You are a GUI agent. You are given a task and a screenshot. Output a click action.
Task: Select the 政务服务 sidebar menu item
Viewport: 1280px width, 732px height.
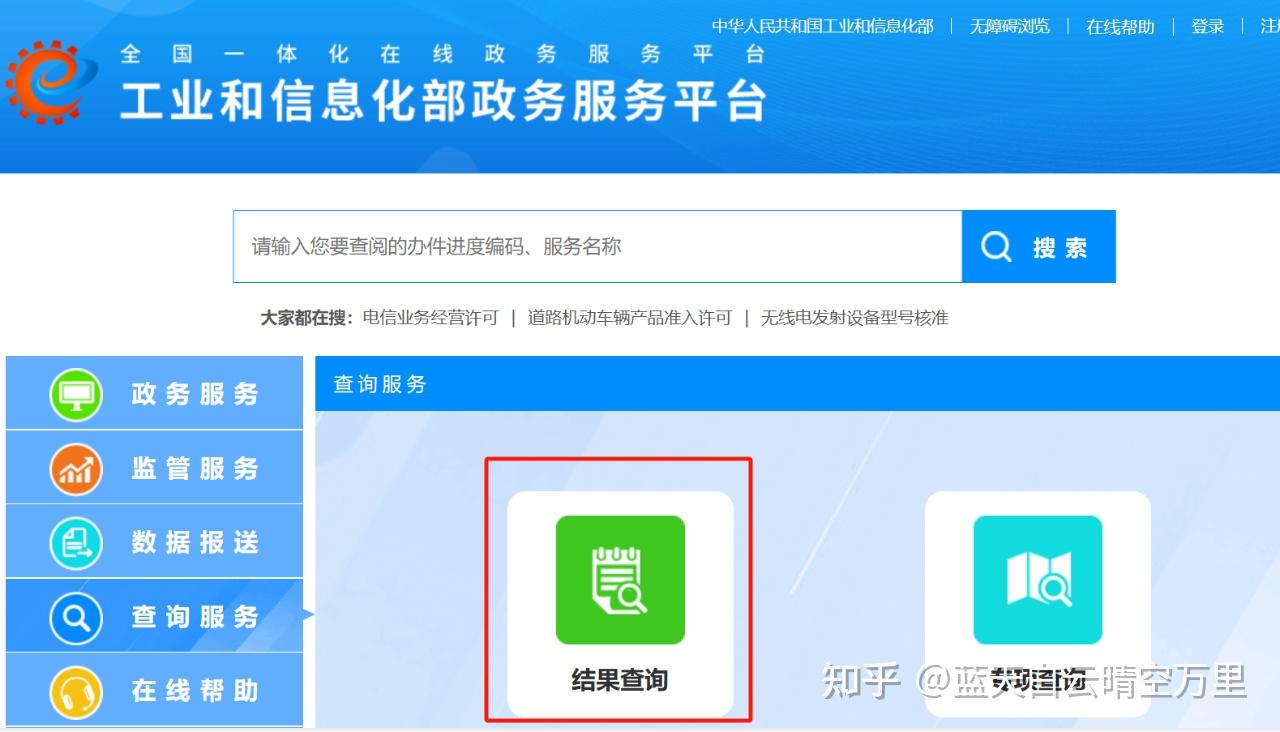pos(154,393)
